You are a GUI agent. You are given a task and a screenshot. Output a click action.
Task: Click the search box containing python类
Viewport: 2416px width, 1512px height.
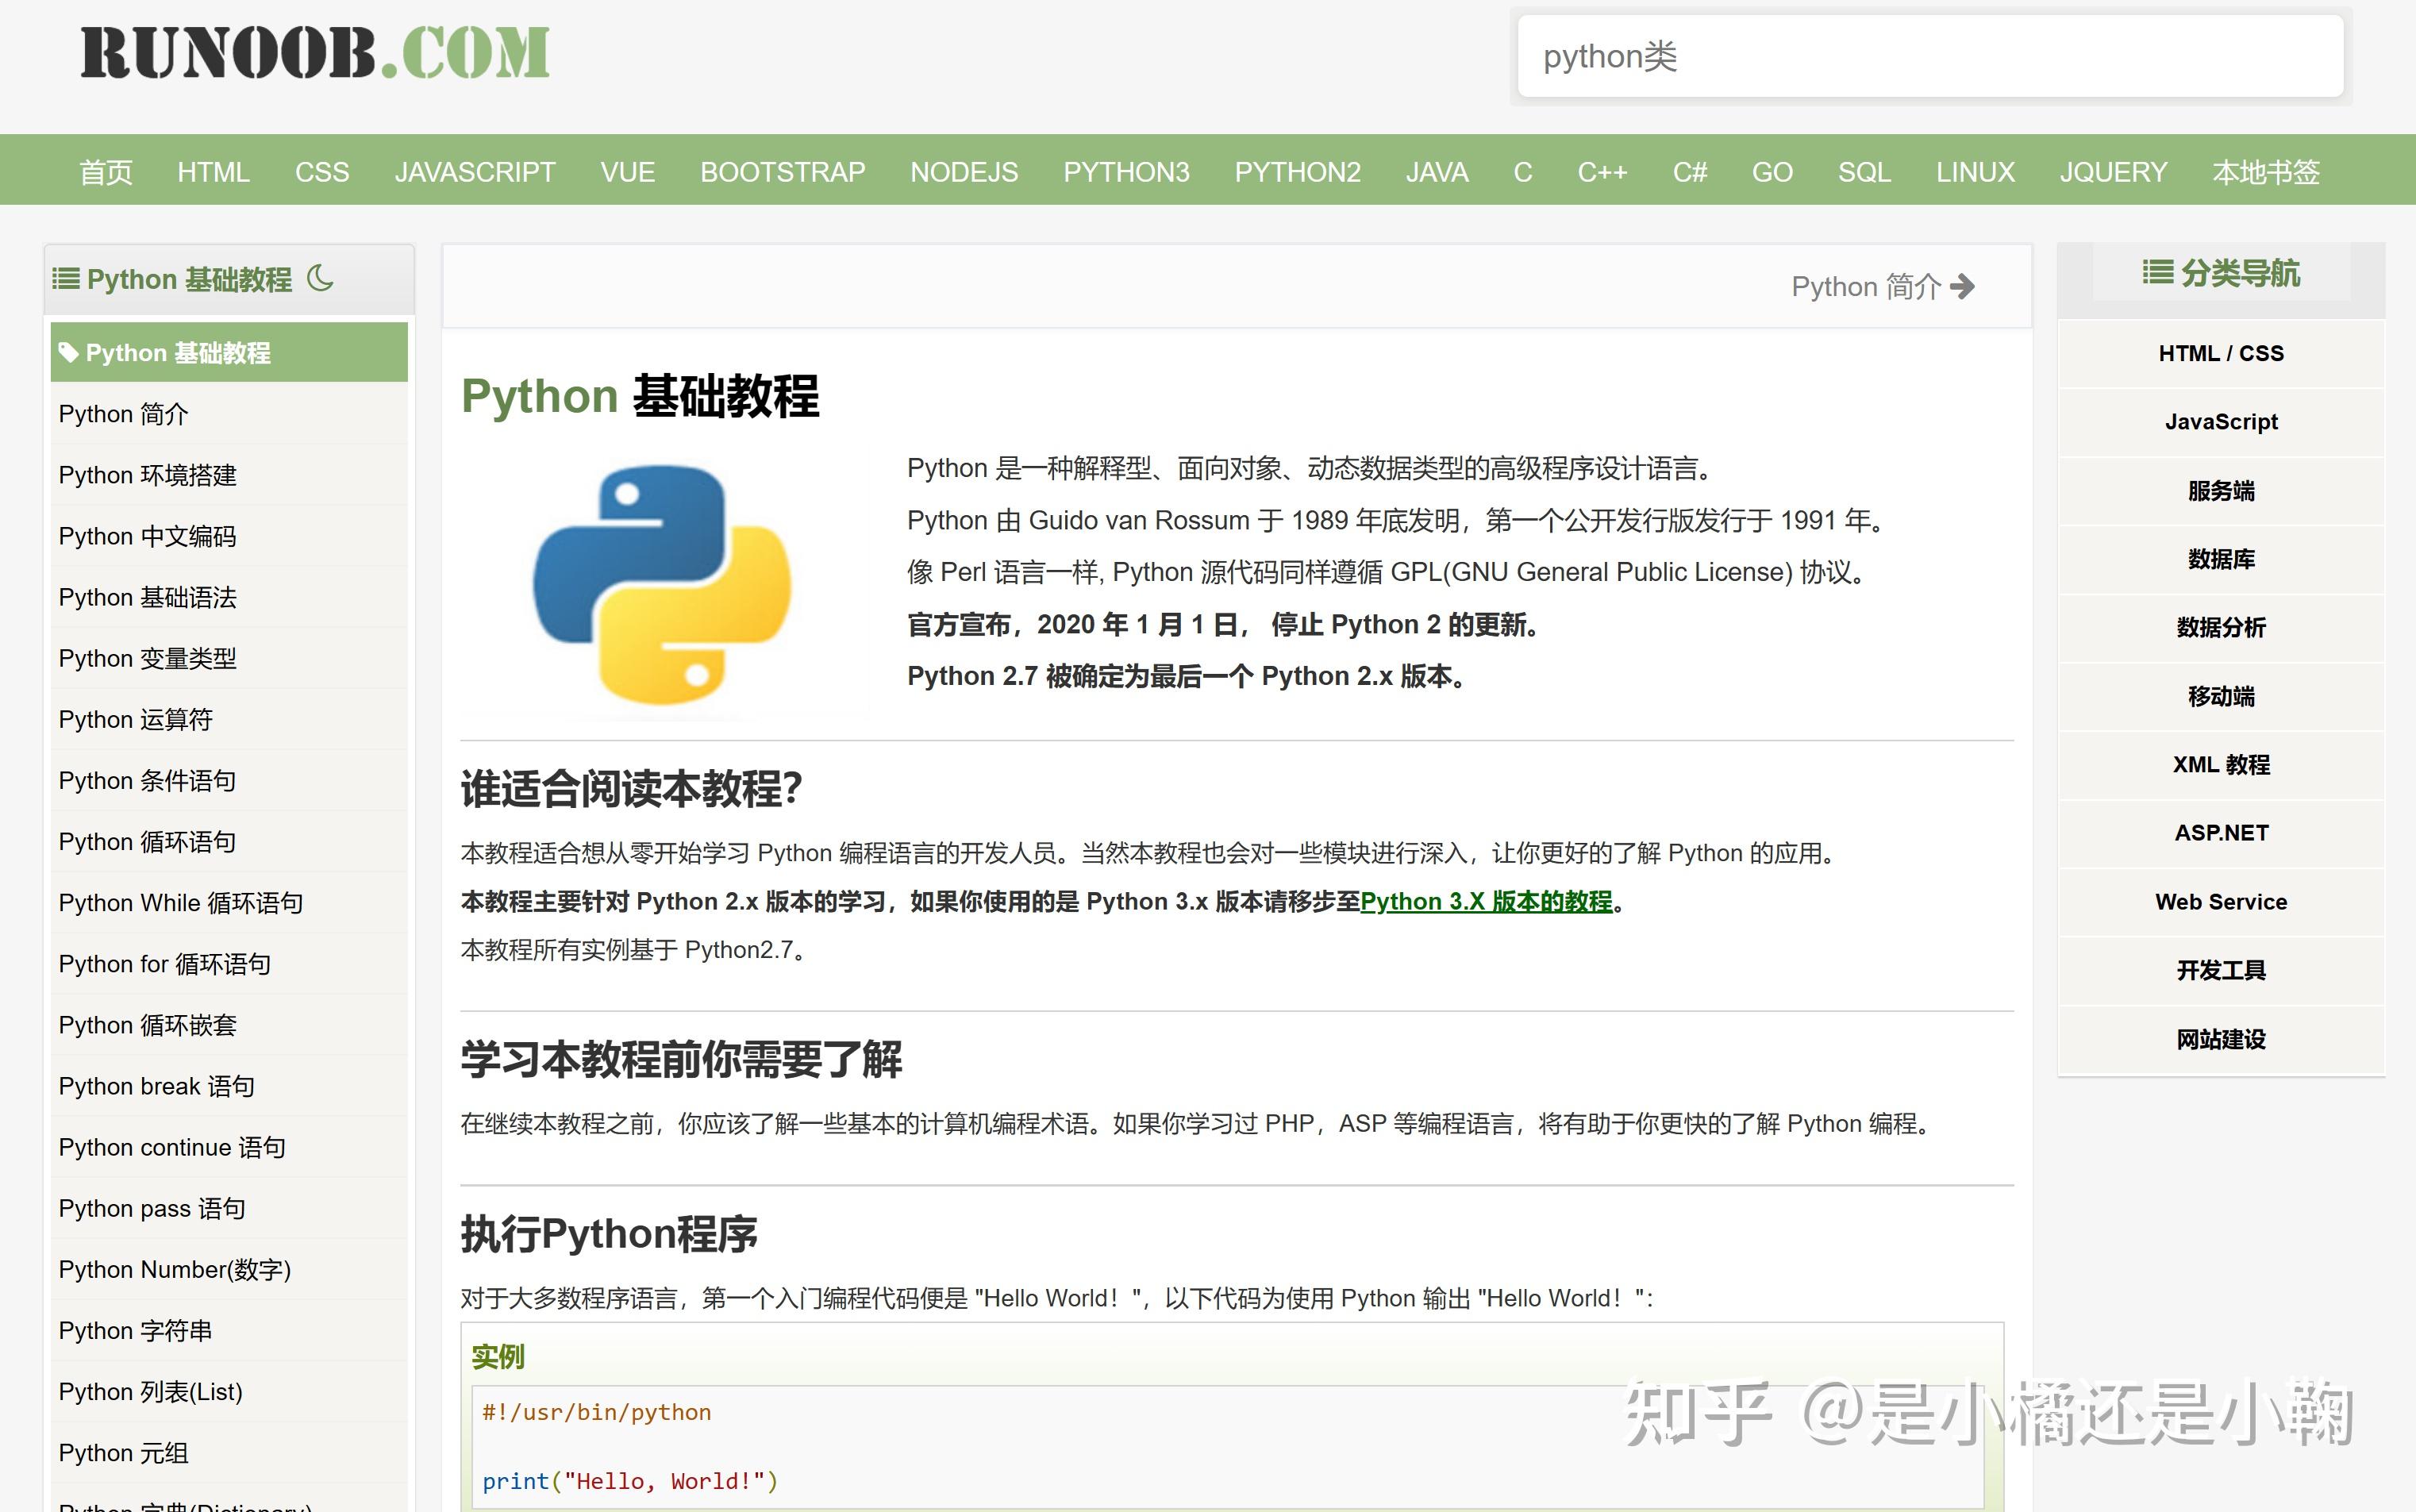(x=1930, y=56)
